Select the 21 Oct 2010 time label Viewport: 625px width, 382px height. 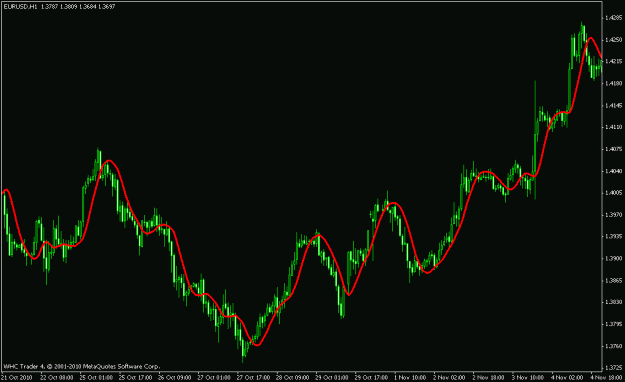click(17, 377)
